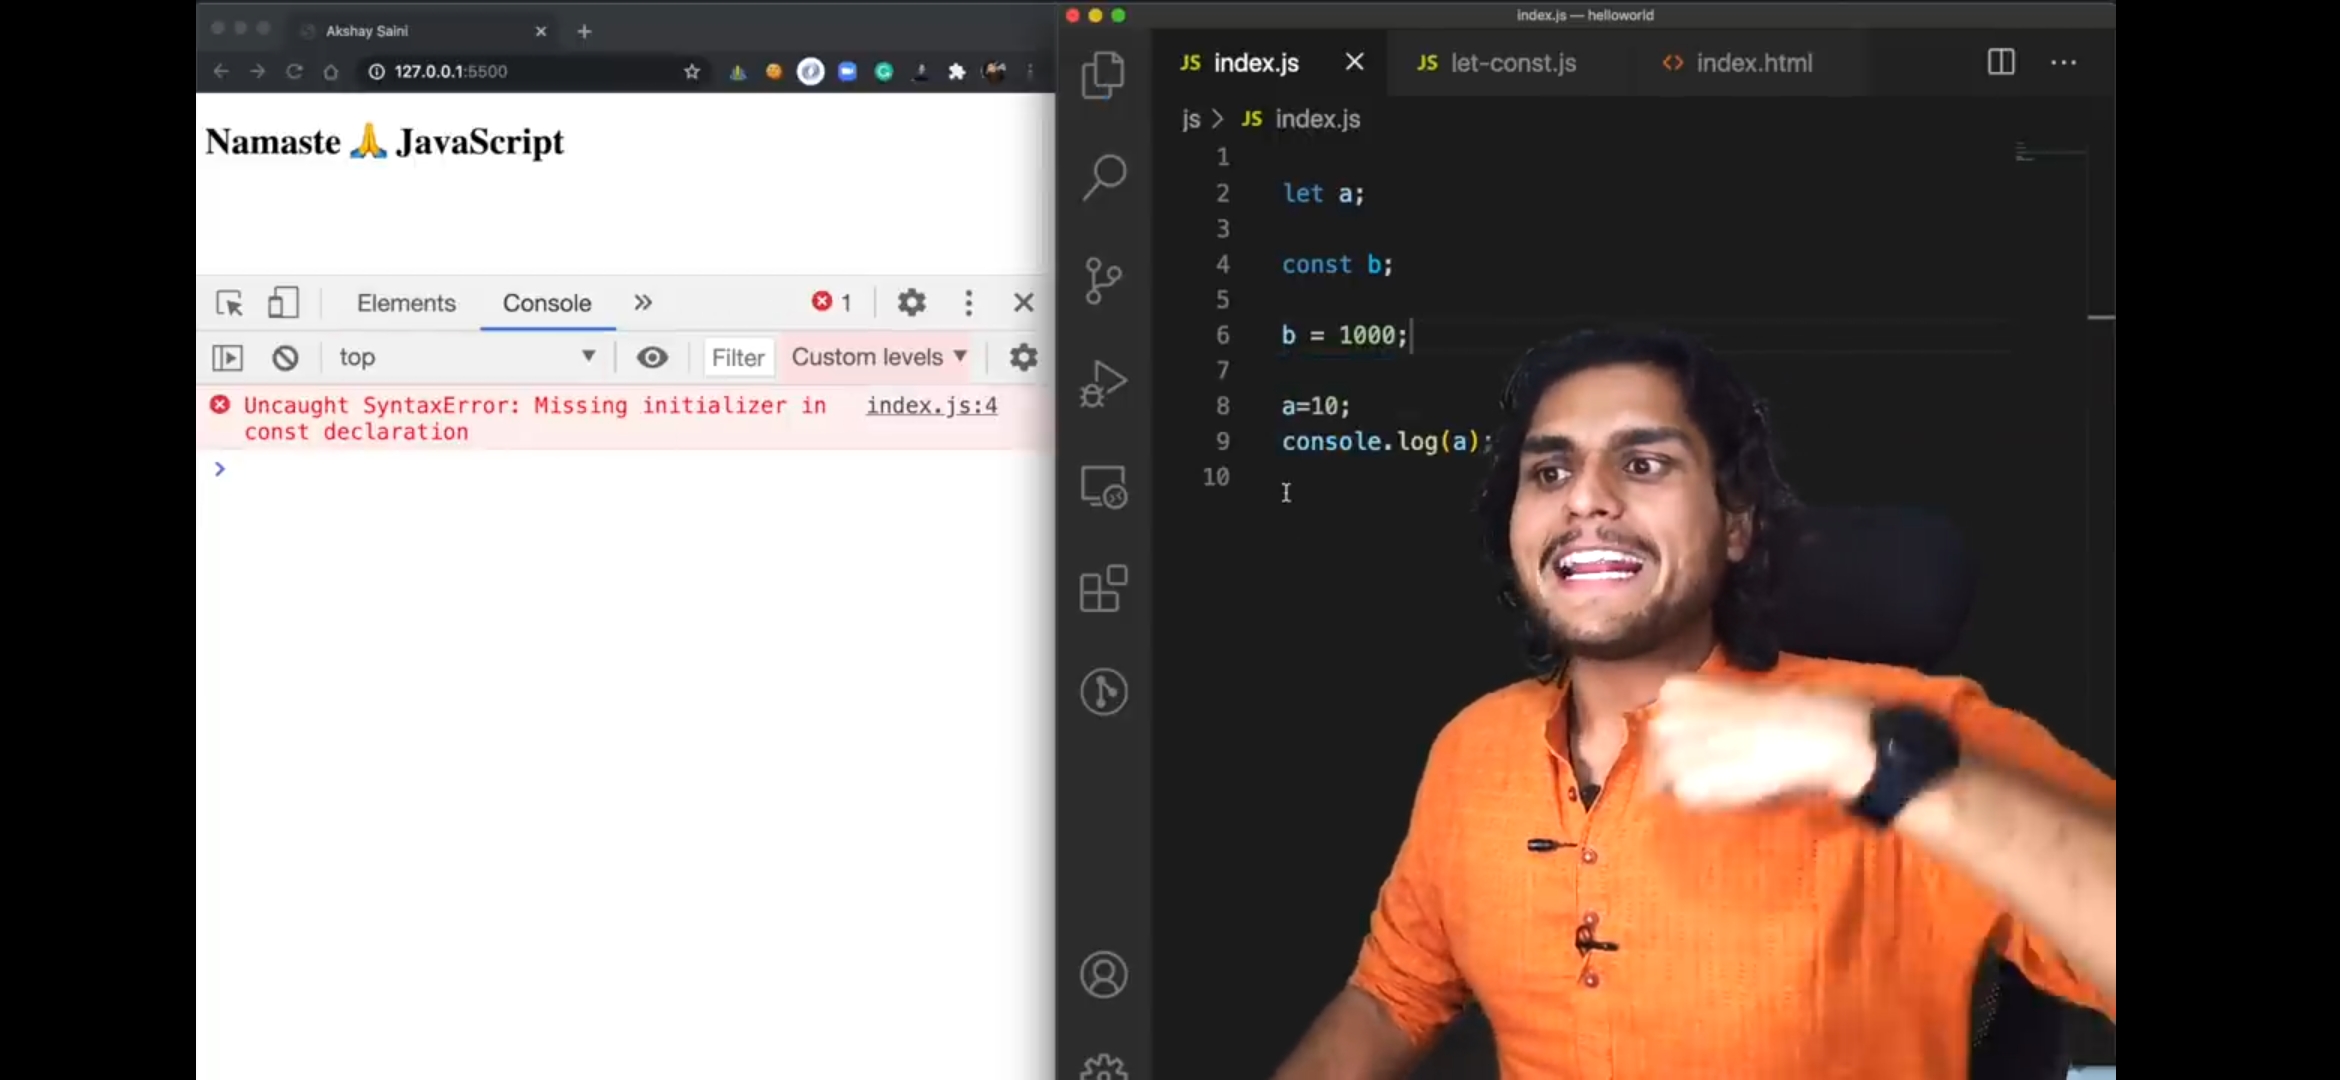Open the VS Code Search panel icon
The height and width of the screenshot is (1080, 2340).
coord(1104,178)
